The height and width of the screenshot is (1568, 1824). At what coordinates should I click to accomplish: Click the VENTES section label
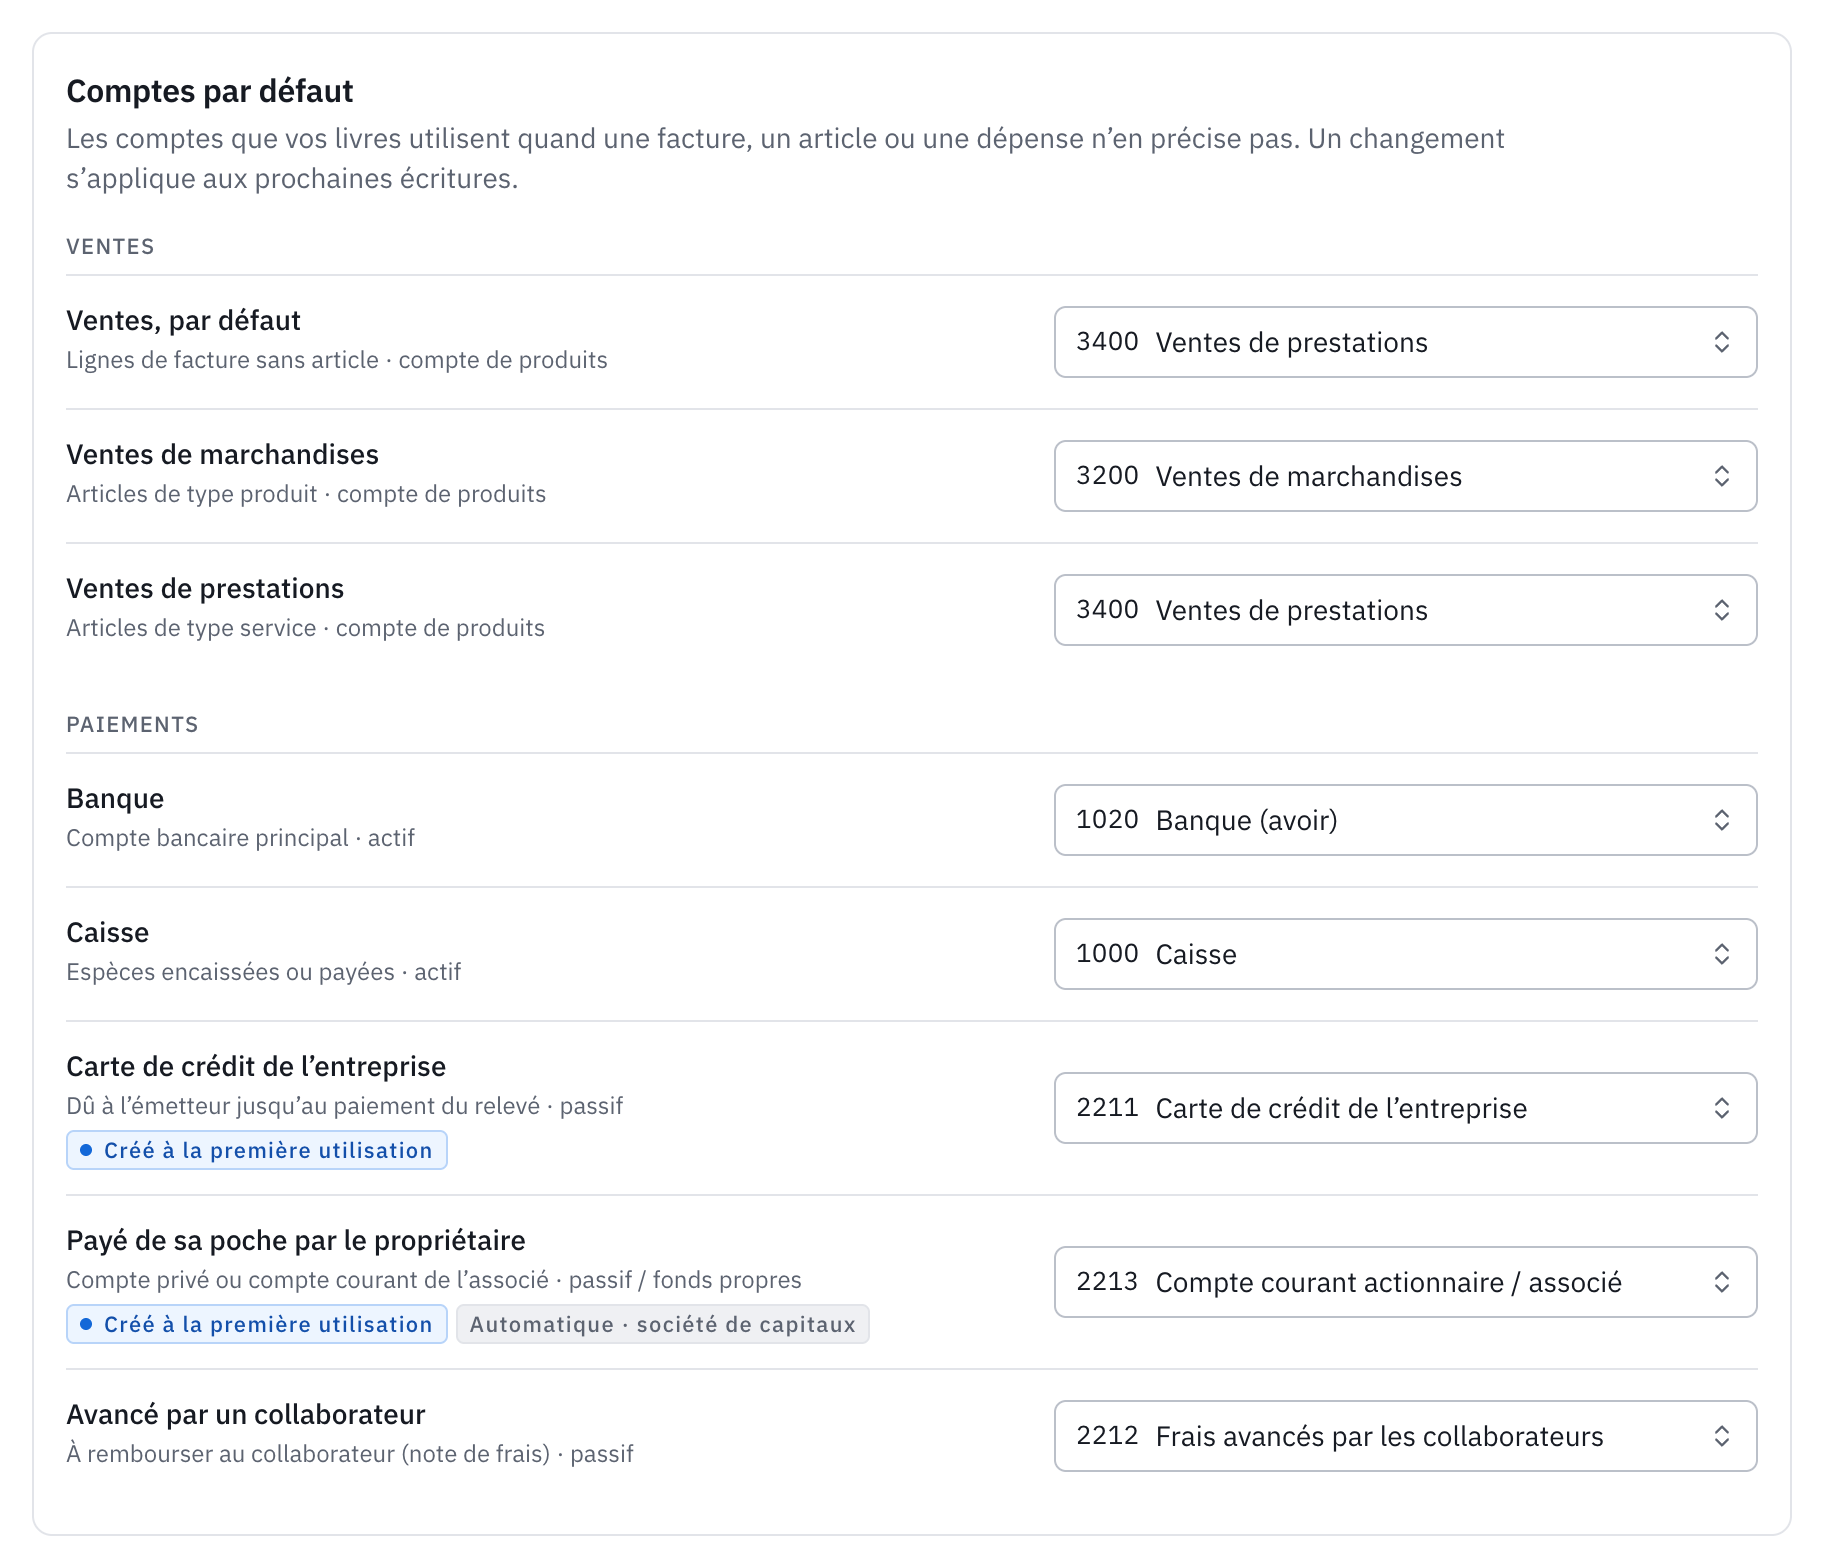[110, 247]
